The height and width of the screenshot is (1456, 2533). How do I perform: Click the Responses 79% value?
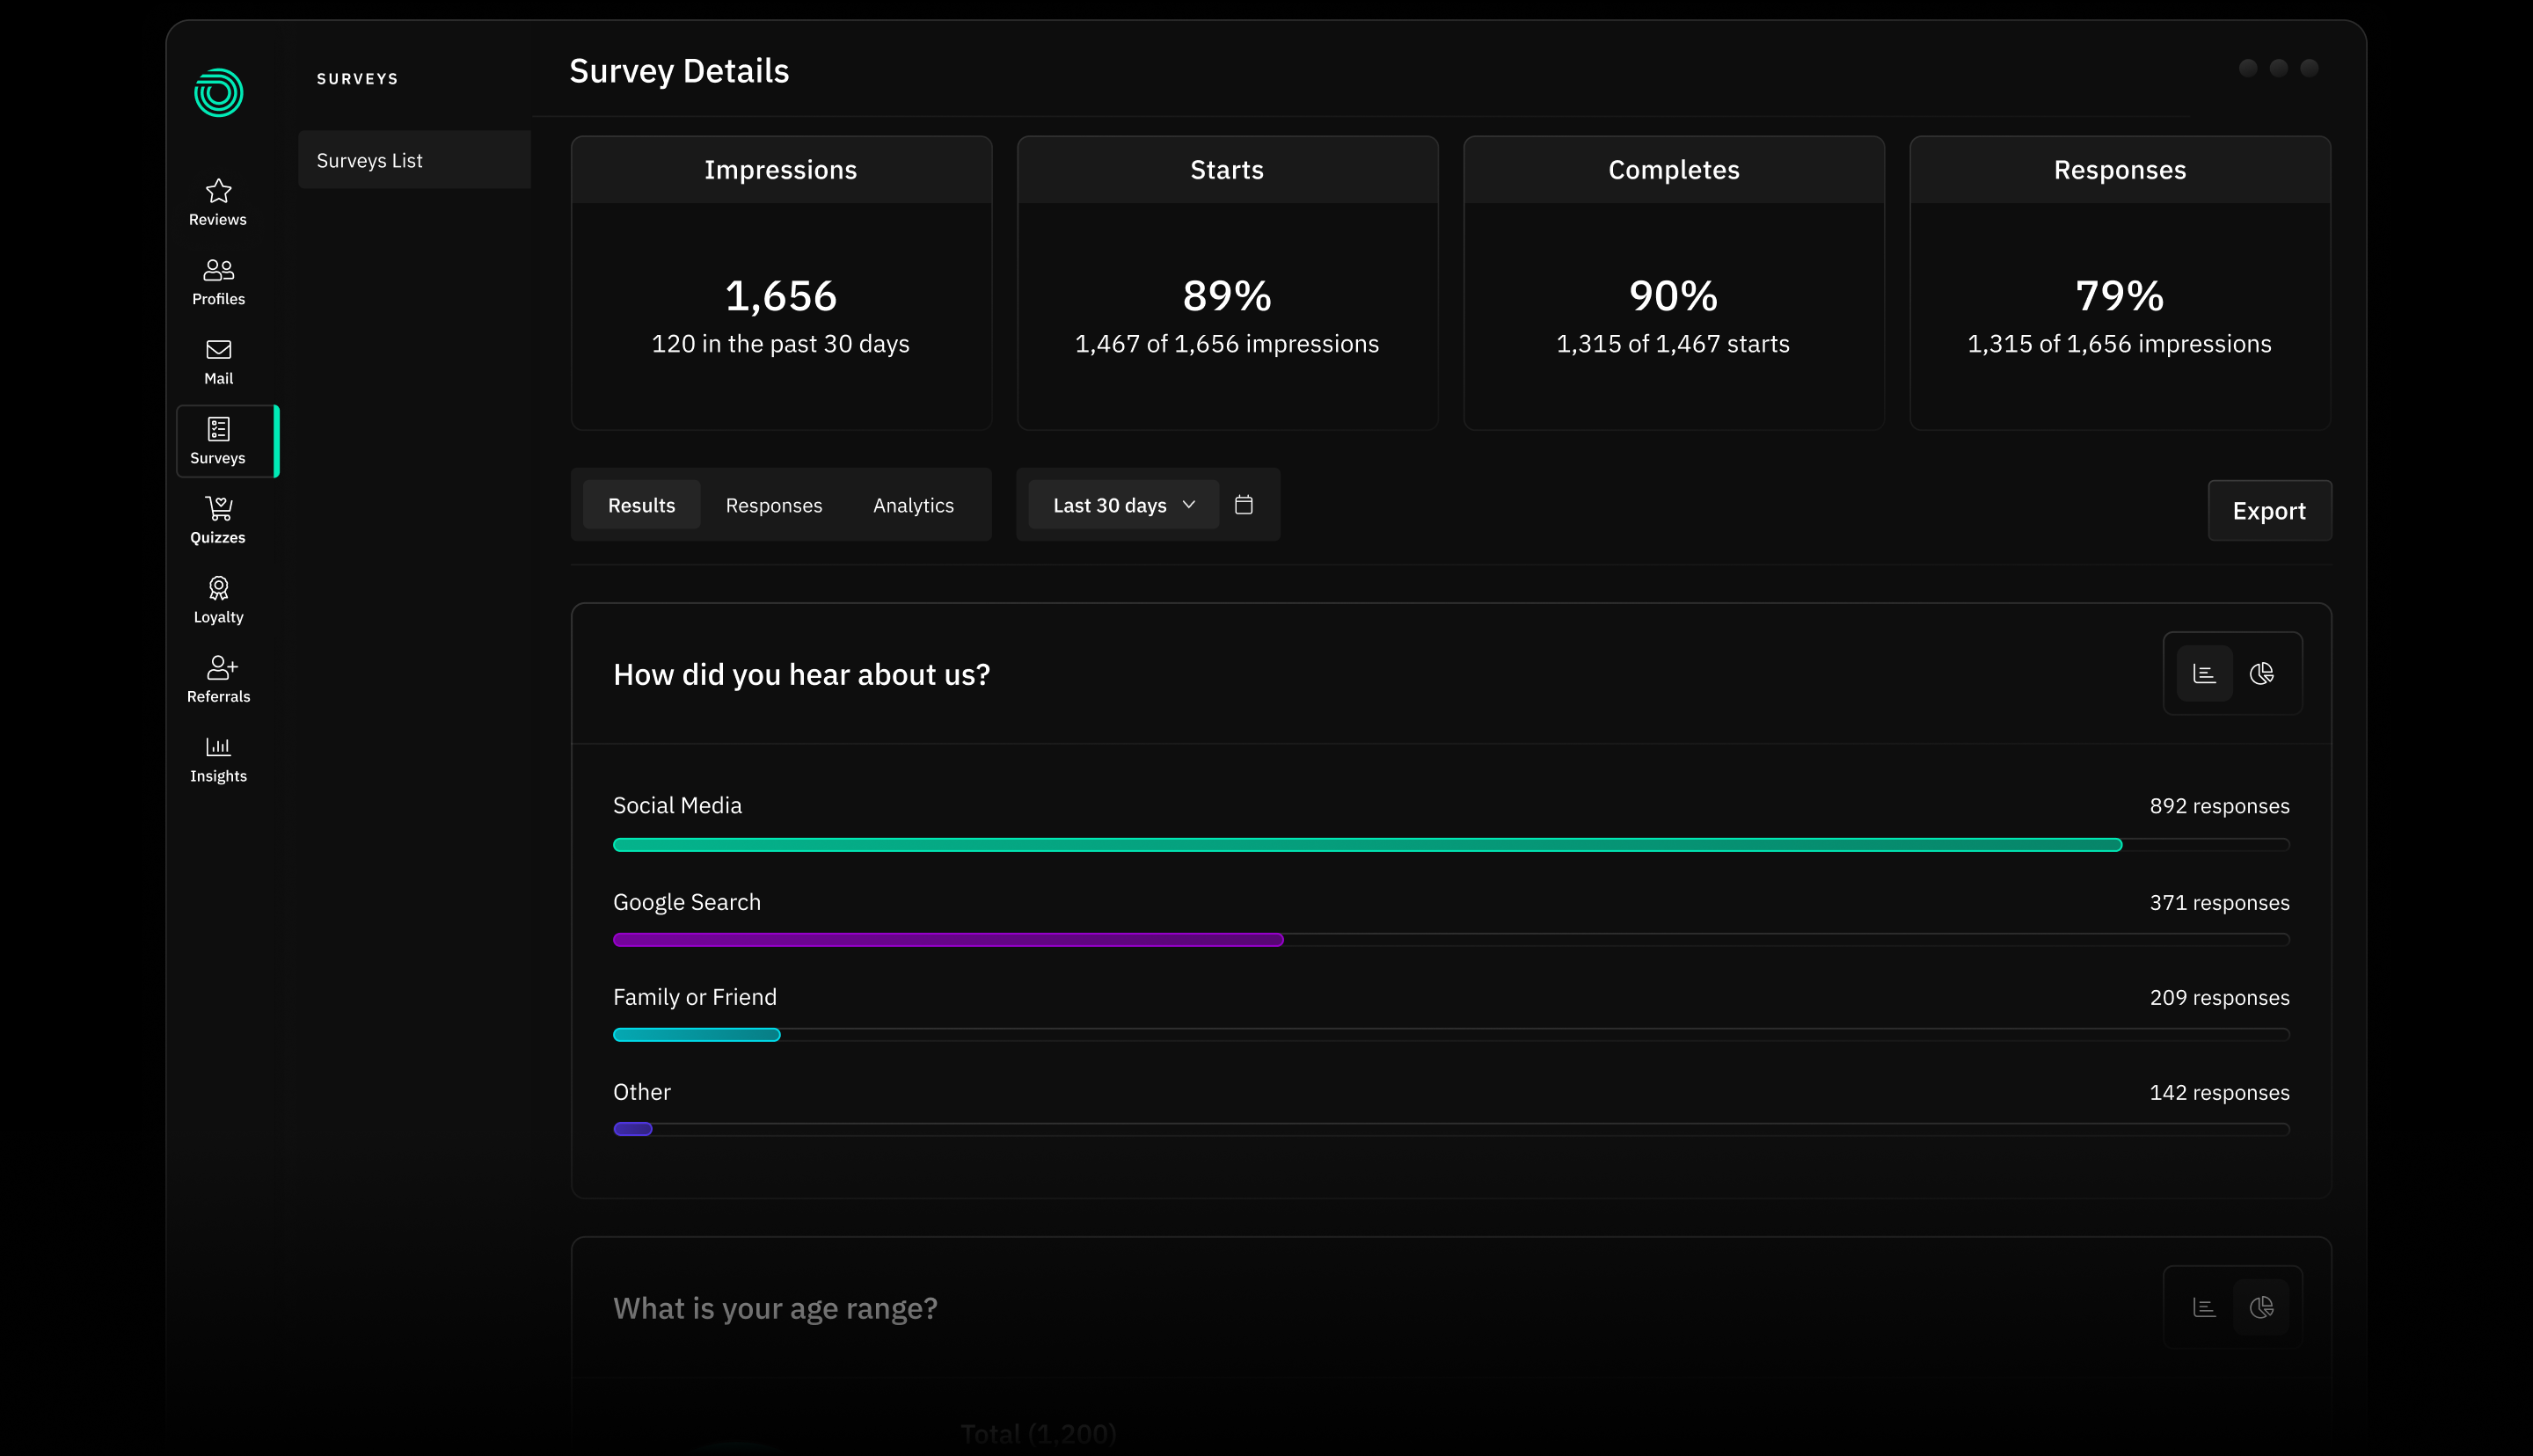click(x=2119, y=296)
